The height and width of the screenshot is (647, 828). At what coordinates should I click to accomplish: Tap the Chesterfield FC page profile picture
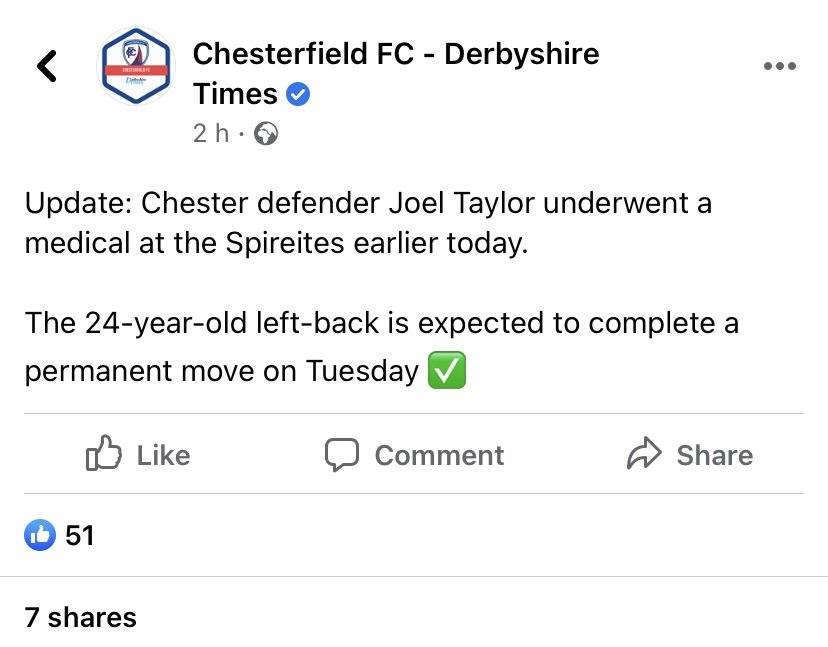(x=136, y=66)
